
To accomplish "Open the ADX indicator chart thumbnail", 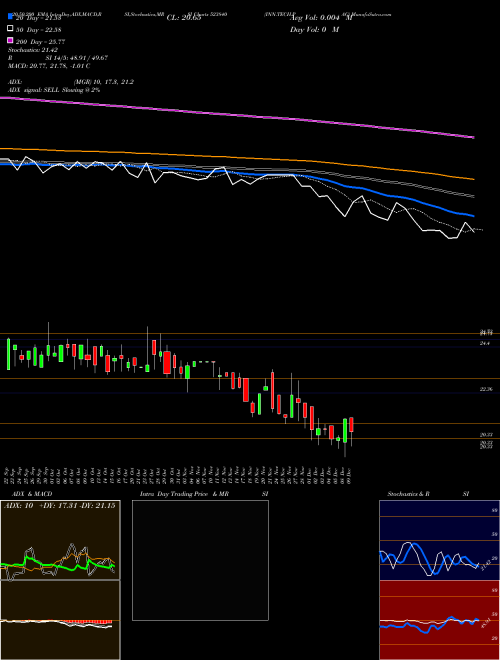I will coord(60,540).
